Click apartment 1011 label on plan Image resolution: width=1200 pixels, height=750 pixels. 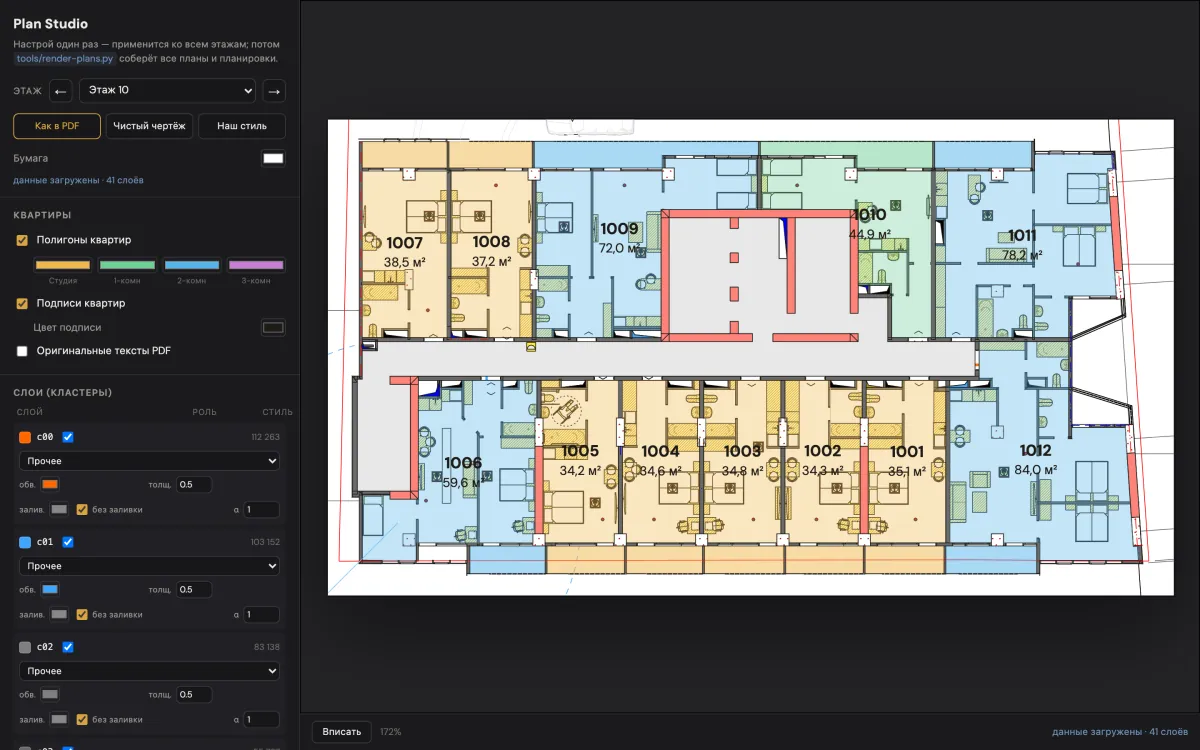pyautogui.click(x=1022, y=235)
